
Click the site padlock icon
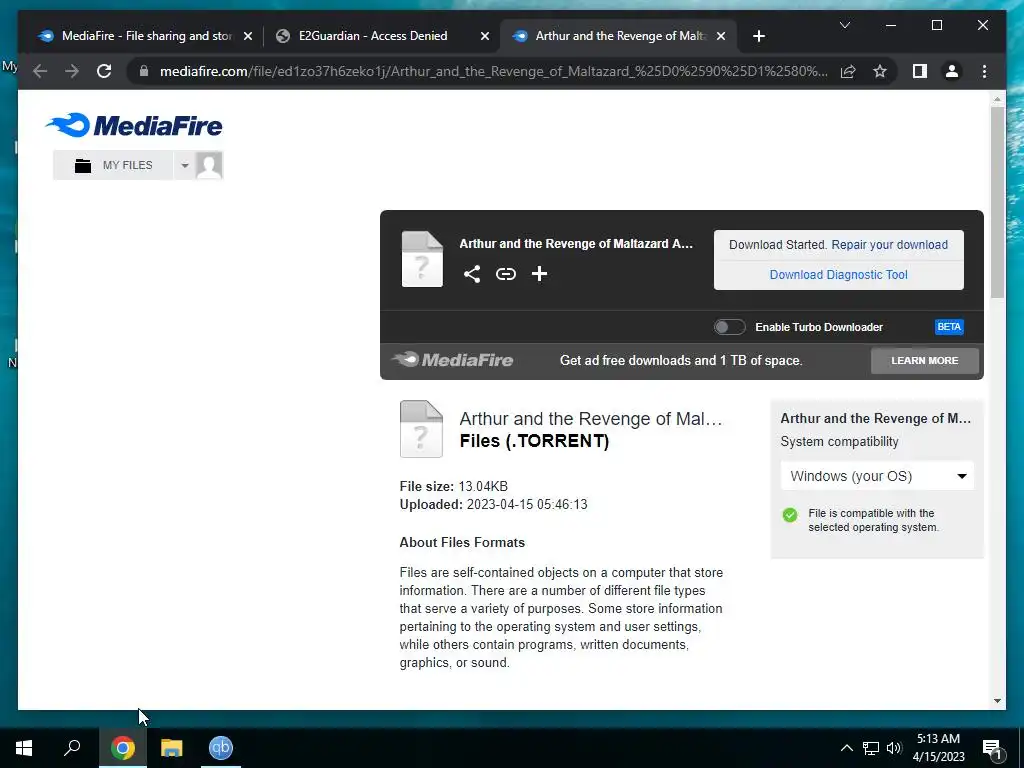pos(144,71)
